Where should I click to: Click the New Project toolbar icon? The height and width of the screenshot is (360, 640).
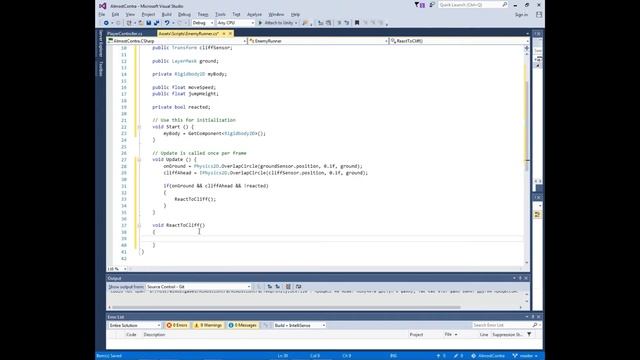coord(129,23)
